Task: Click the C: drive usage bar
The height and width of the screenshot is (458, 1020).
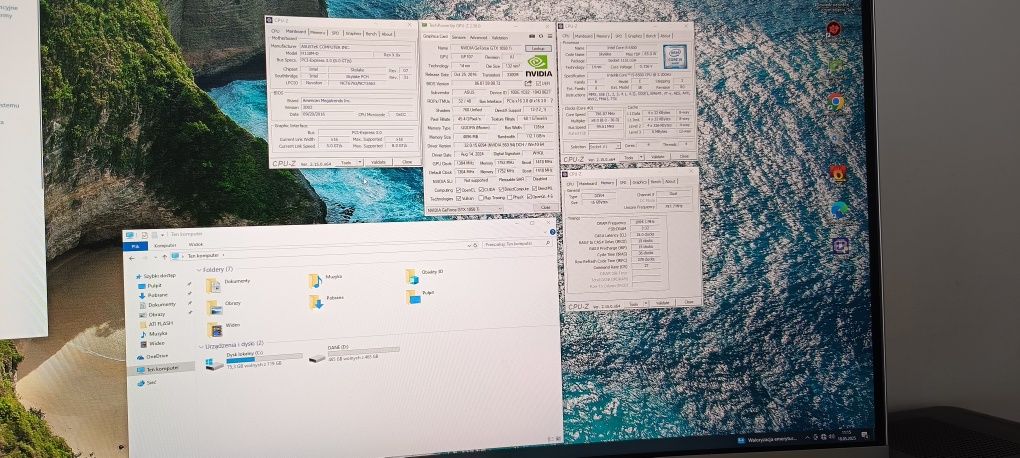Action: (264, 357)
